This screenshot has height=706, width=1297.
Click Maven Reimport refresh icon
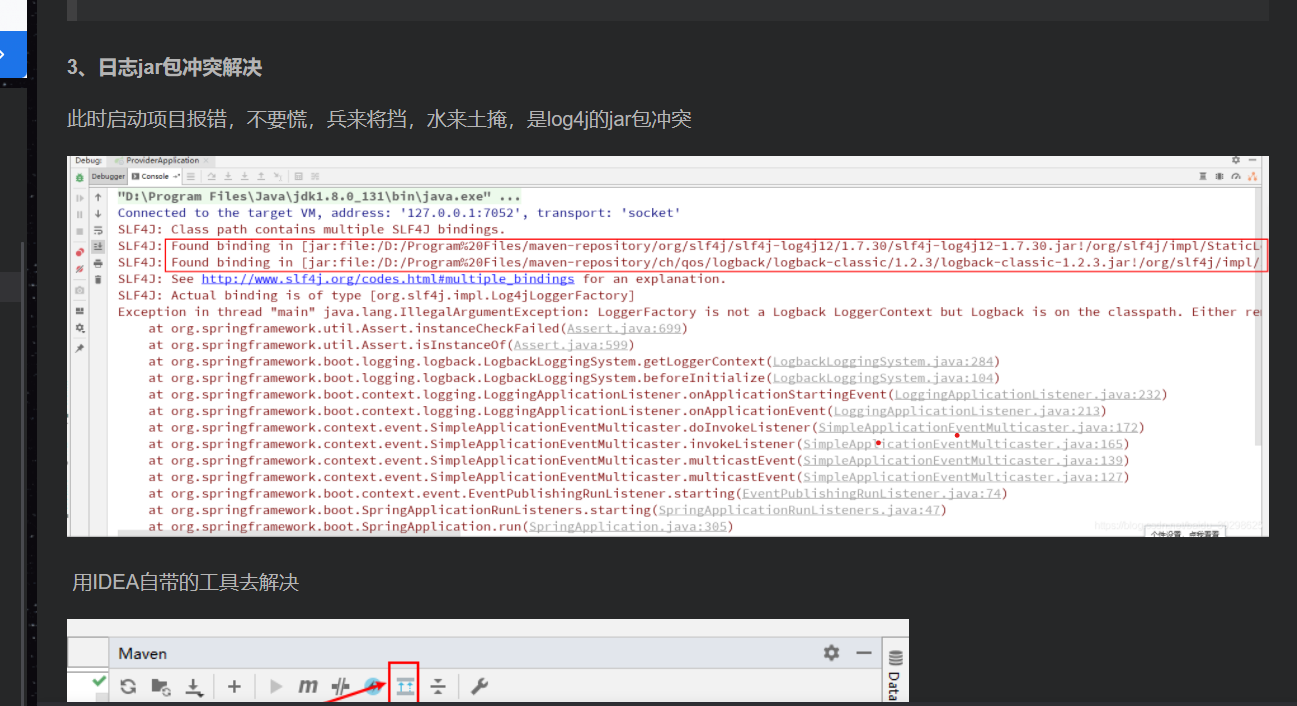128,686
